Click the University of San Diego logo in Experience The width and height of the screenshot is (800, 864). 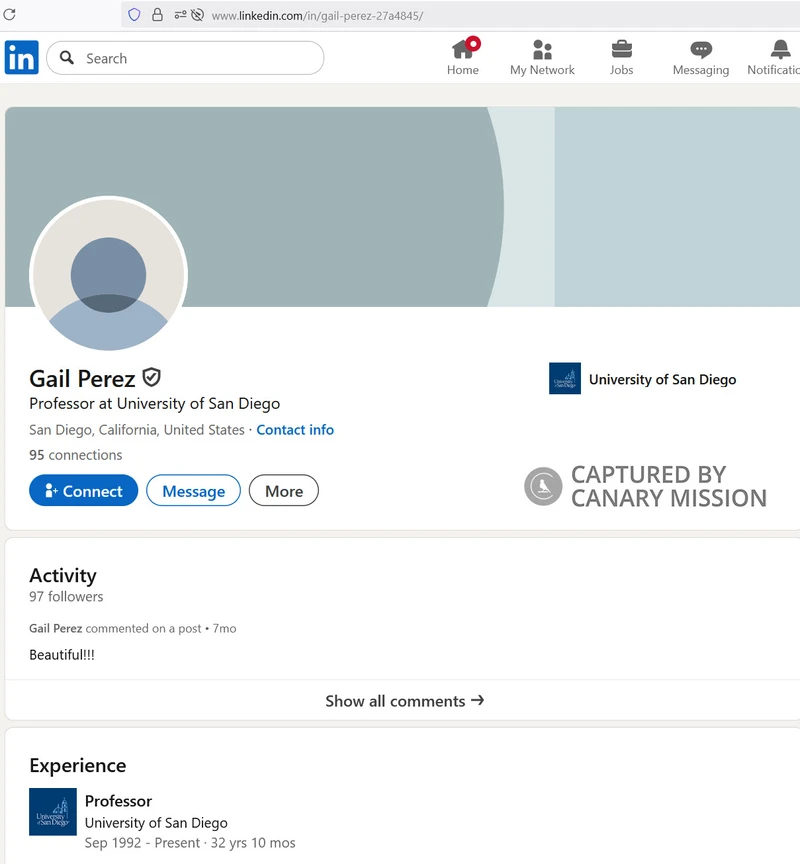click(53, 812)
